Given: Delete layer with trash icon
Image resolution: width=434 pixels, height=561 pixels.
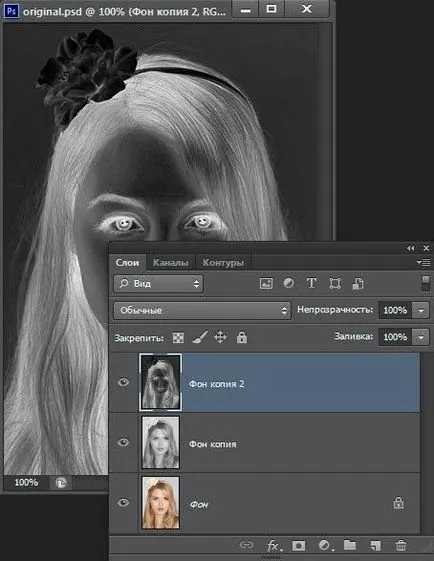Looking at the screenshot, I should (401, 546).
